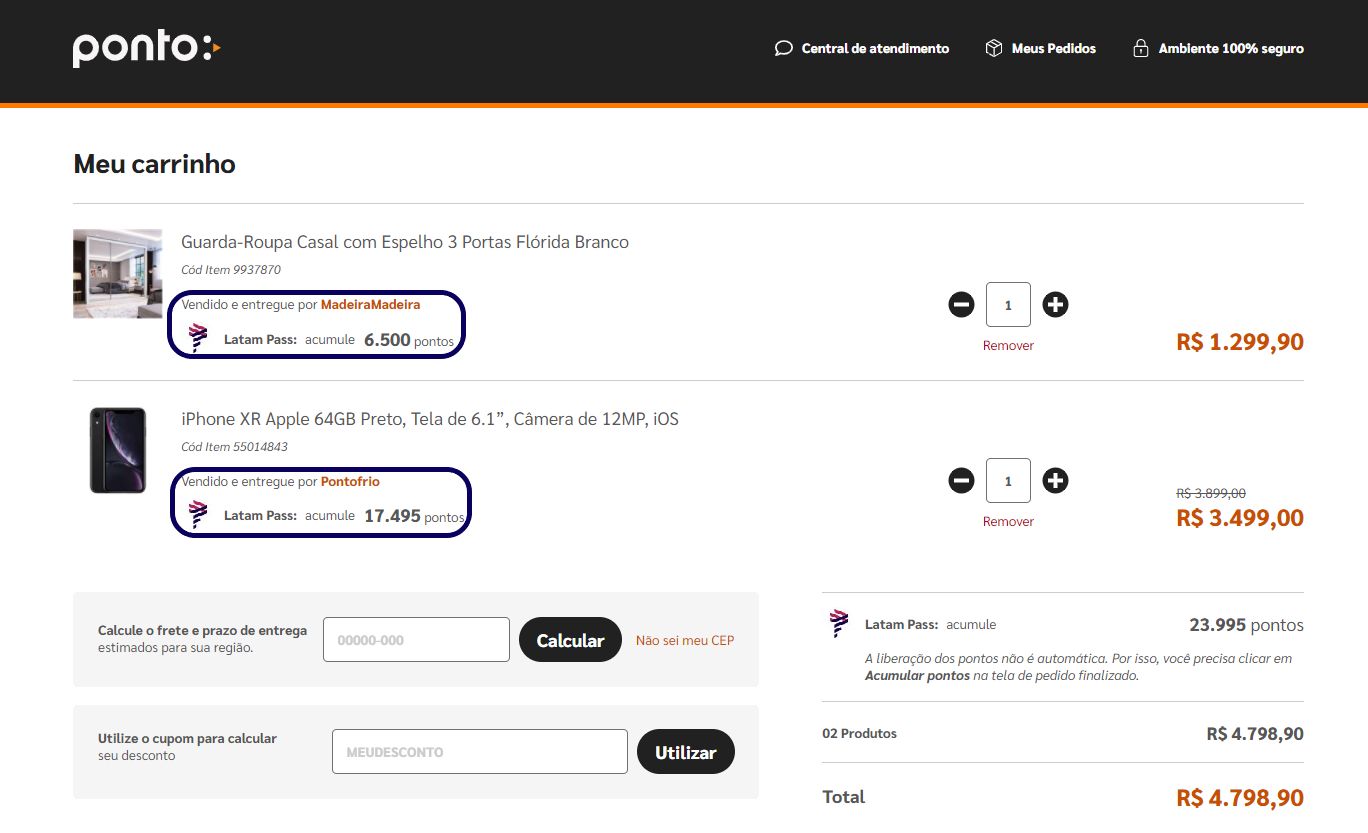
Task: Open Guarda-Roupa Casal com Espelho product title
Action: [405, 242]
